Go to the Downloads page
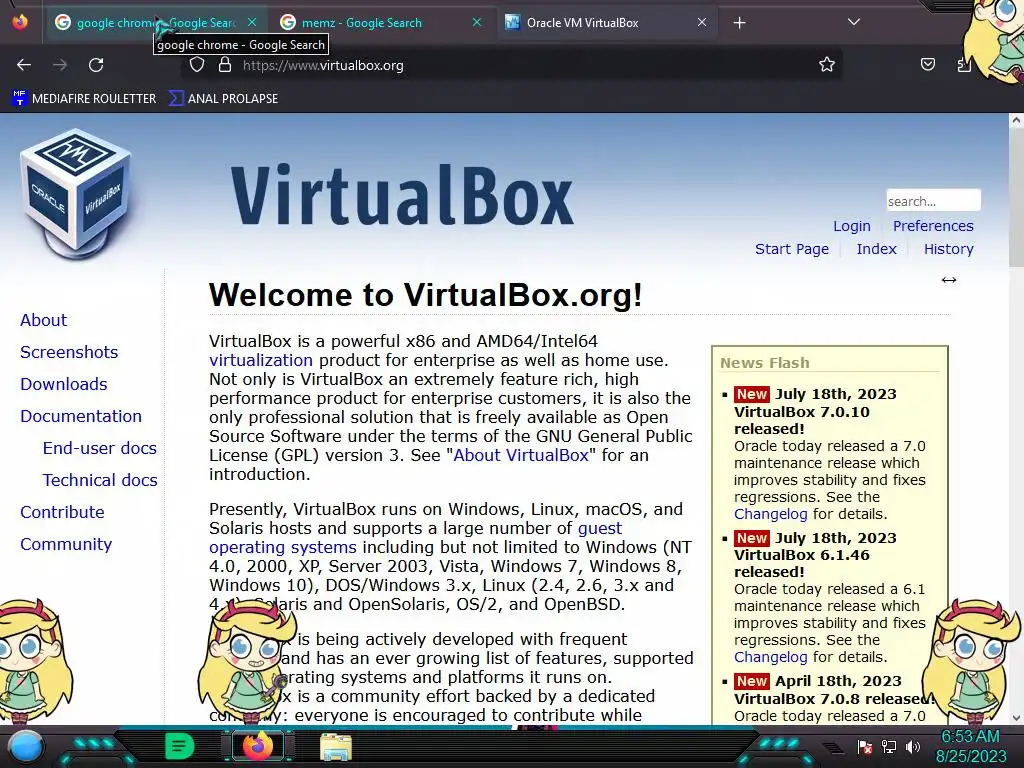 63,384
